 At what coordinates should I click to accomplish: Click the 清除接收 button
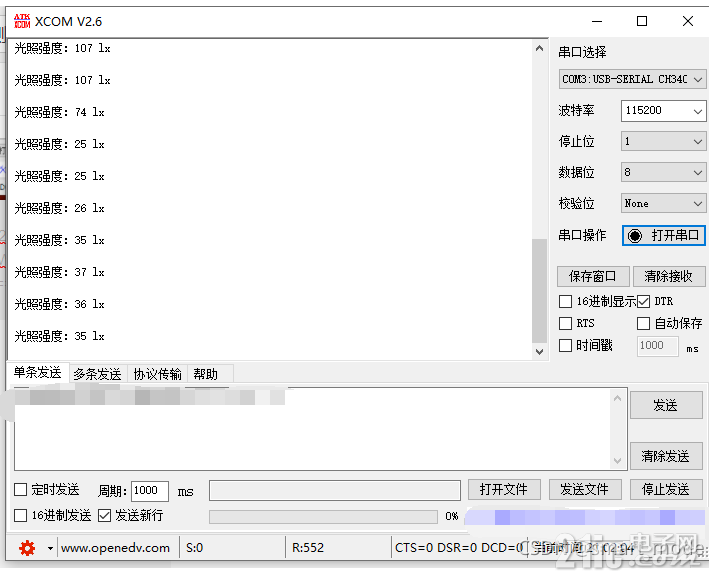[669, 276]
